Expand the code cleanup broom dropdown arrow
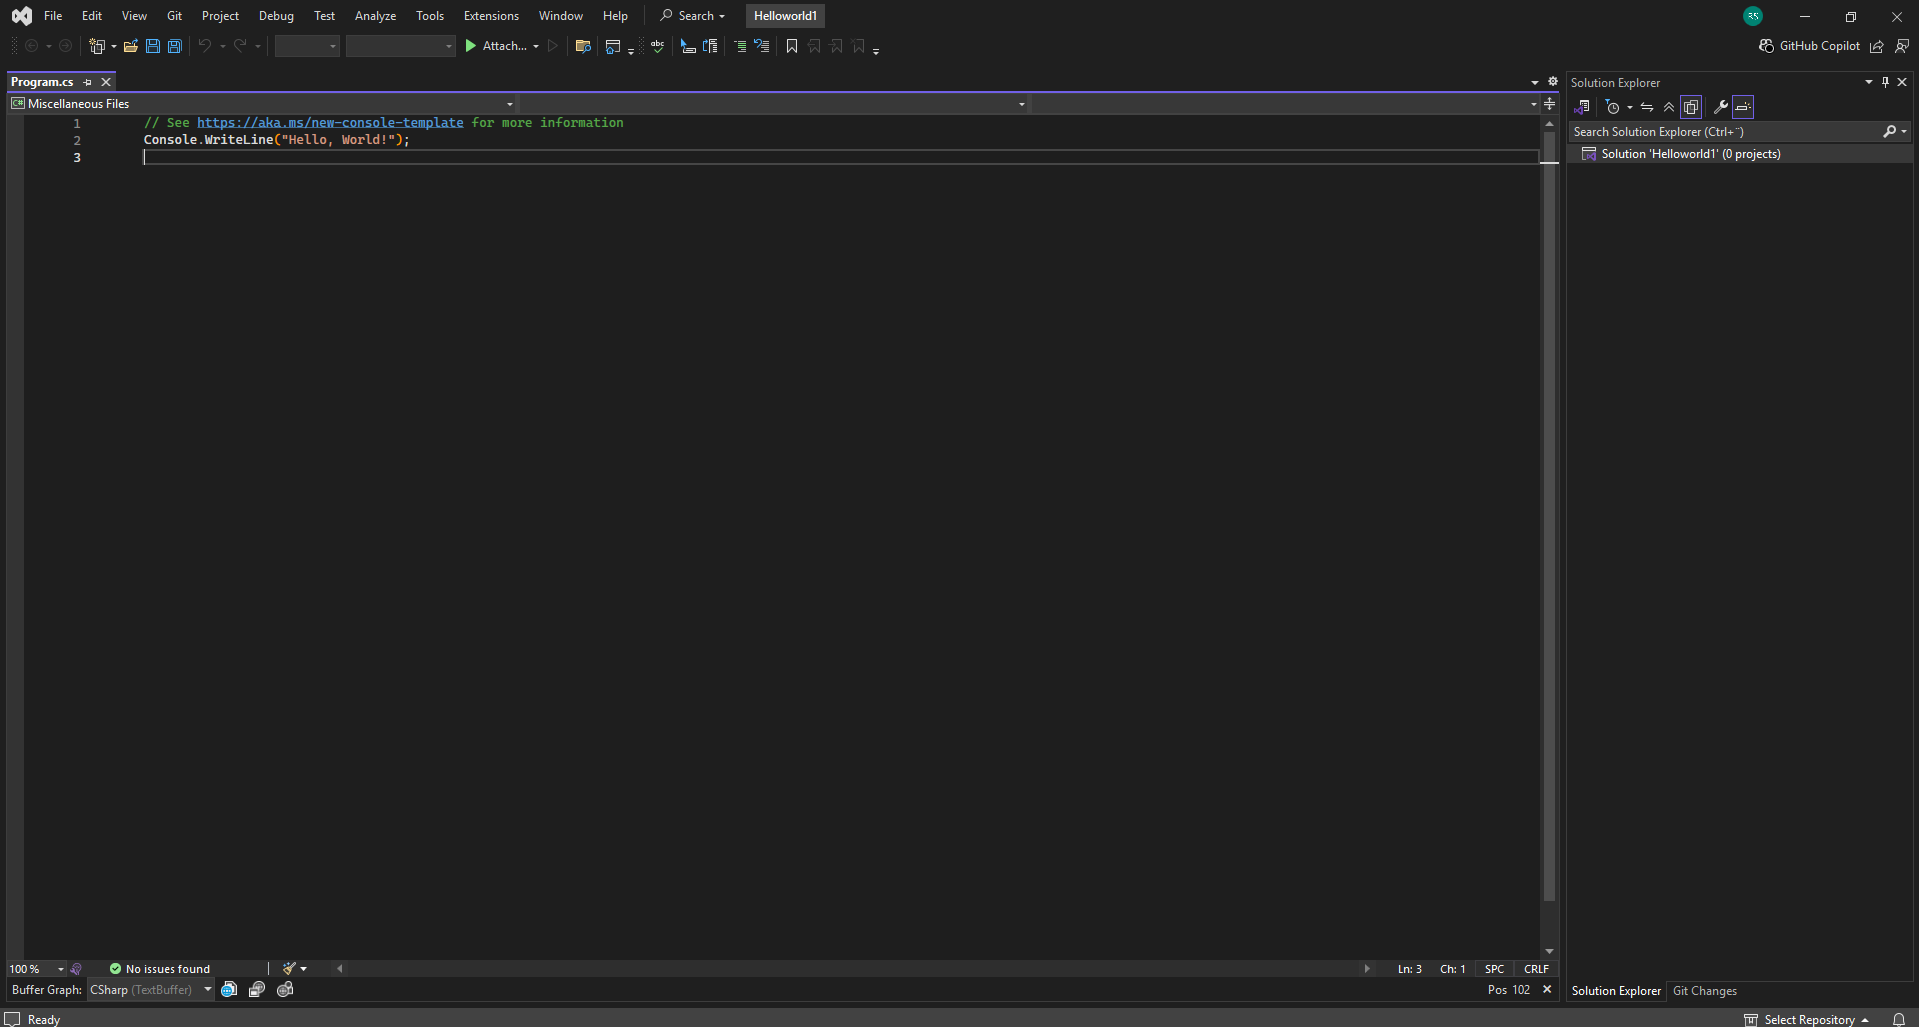Screen dimensions: 1919x1027 303,969
